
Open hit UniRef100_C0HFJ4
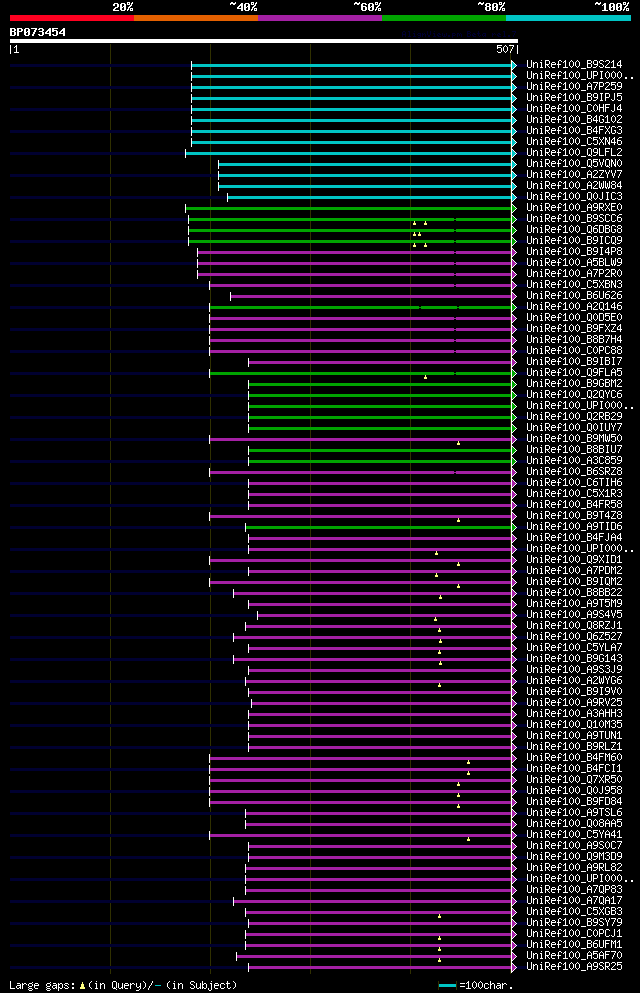574,108
